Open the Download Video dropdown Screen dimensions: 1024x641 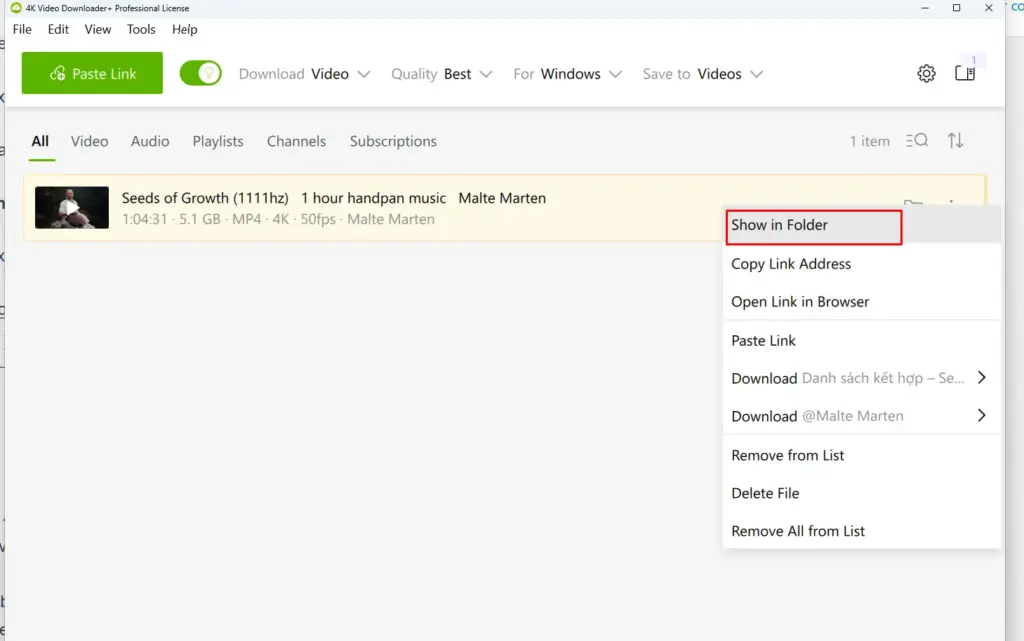(304, 74)
